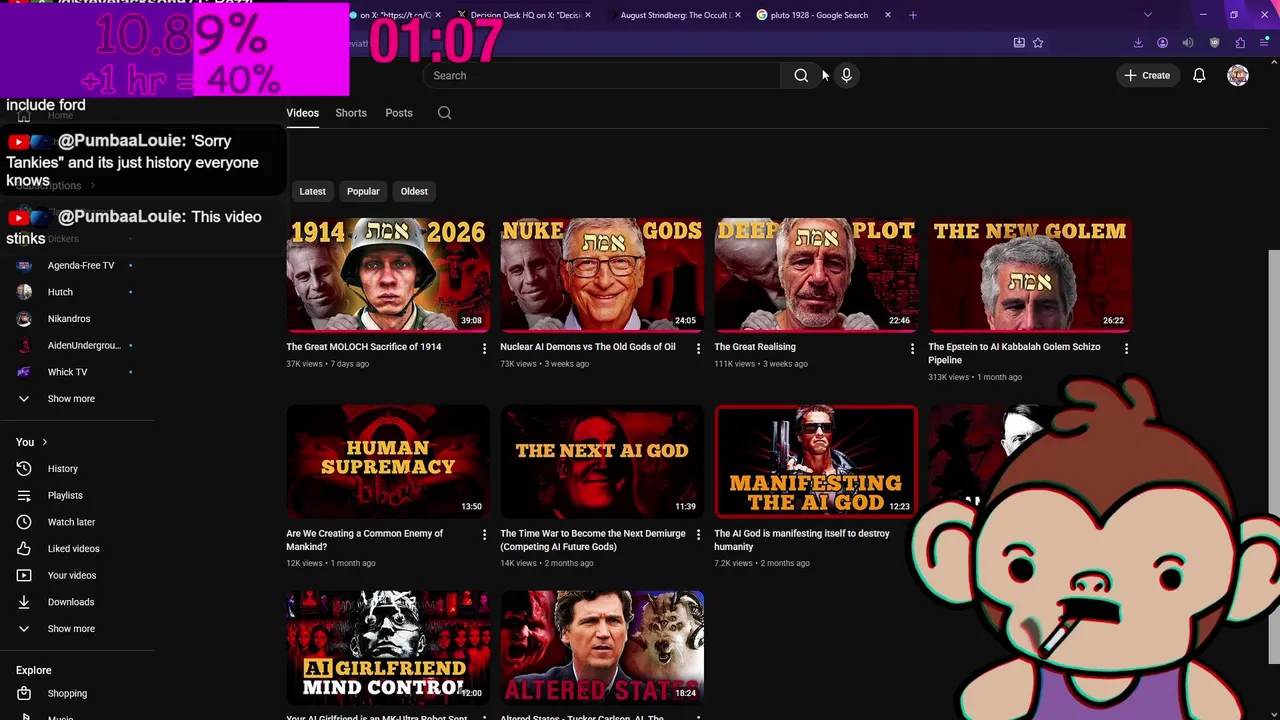
Task: Open The Next AI God thumbnail
Action: click(x=602, y=461)
